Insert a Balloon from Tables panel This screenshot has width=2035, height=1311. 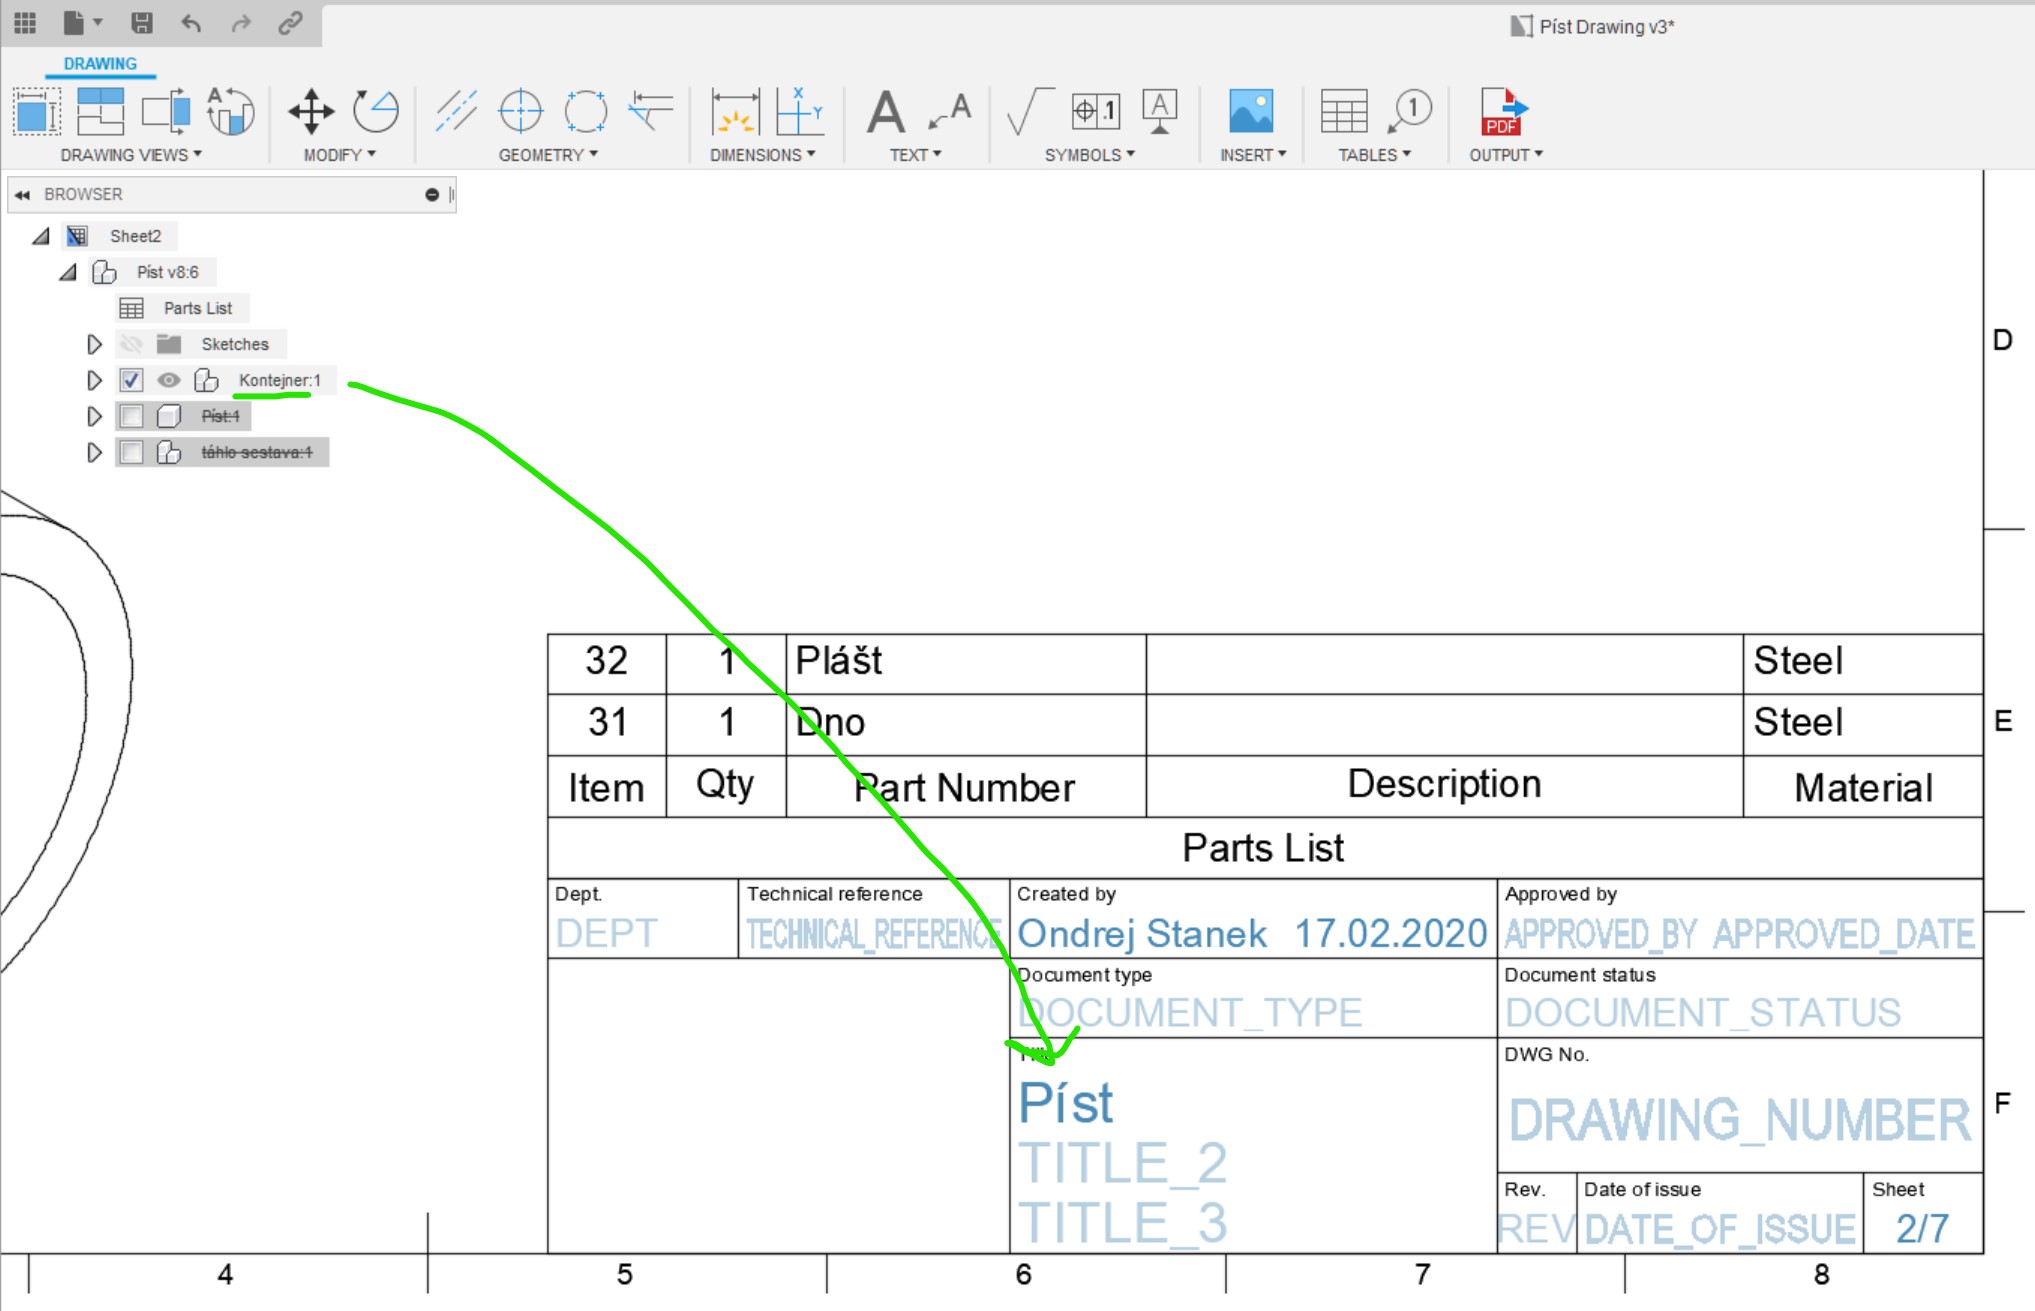click(1410, 110)
